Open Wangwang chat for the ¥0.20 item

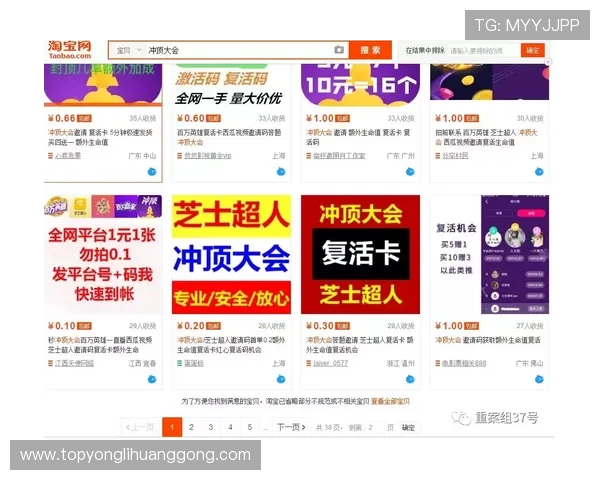(281, 379)
